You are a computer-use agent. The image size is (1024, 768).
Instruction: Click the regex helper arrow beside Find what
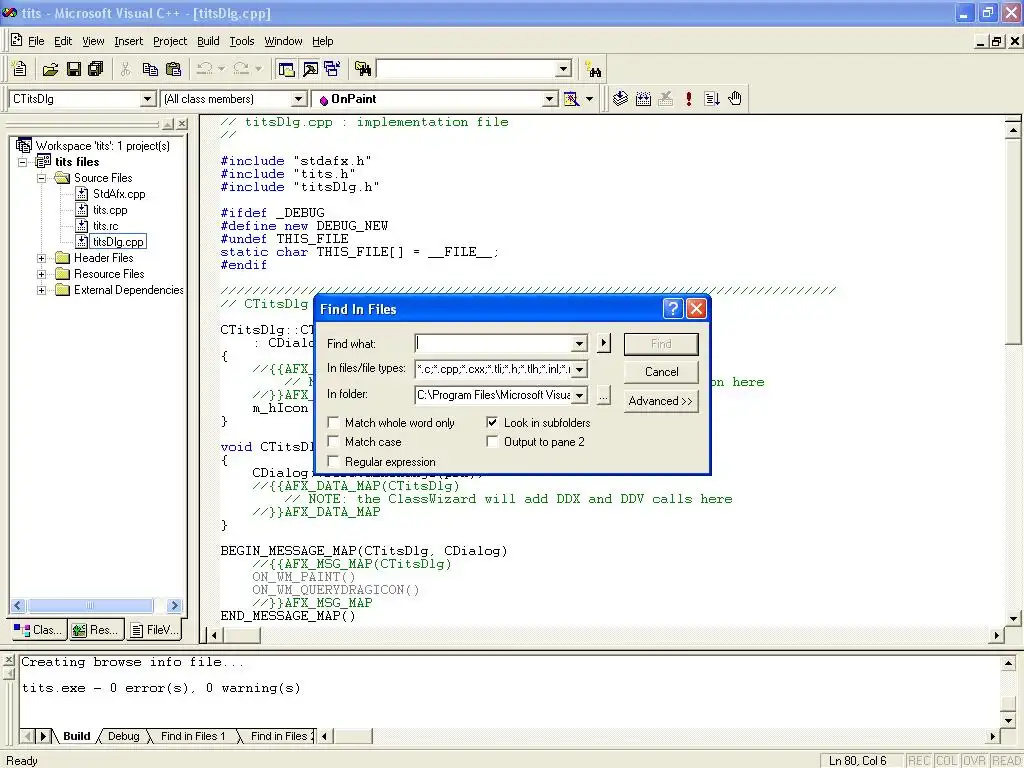[603, 343]
